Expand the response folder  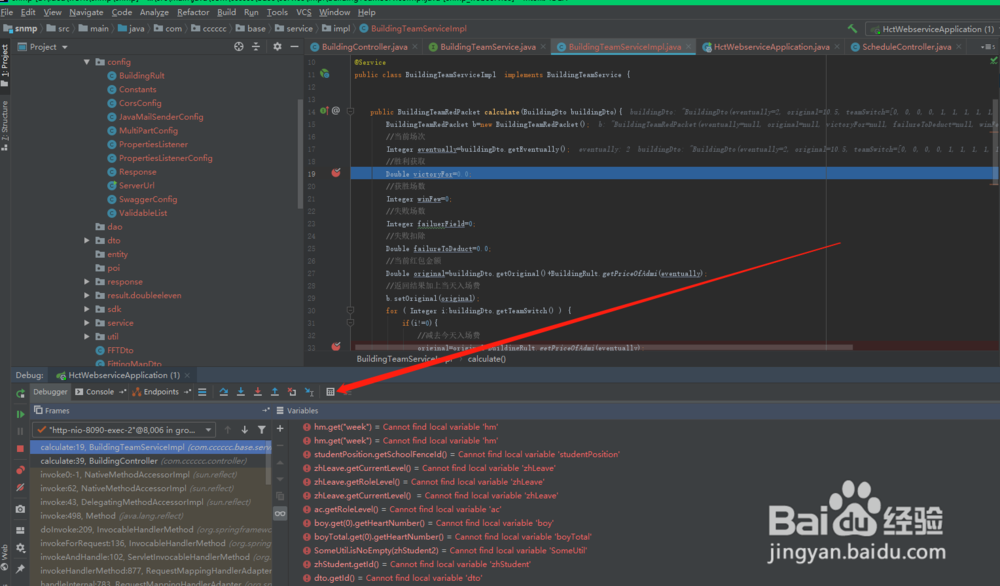tap(87, 281)
